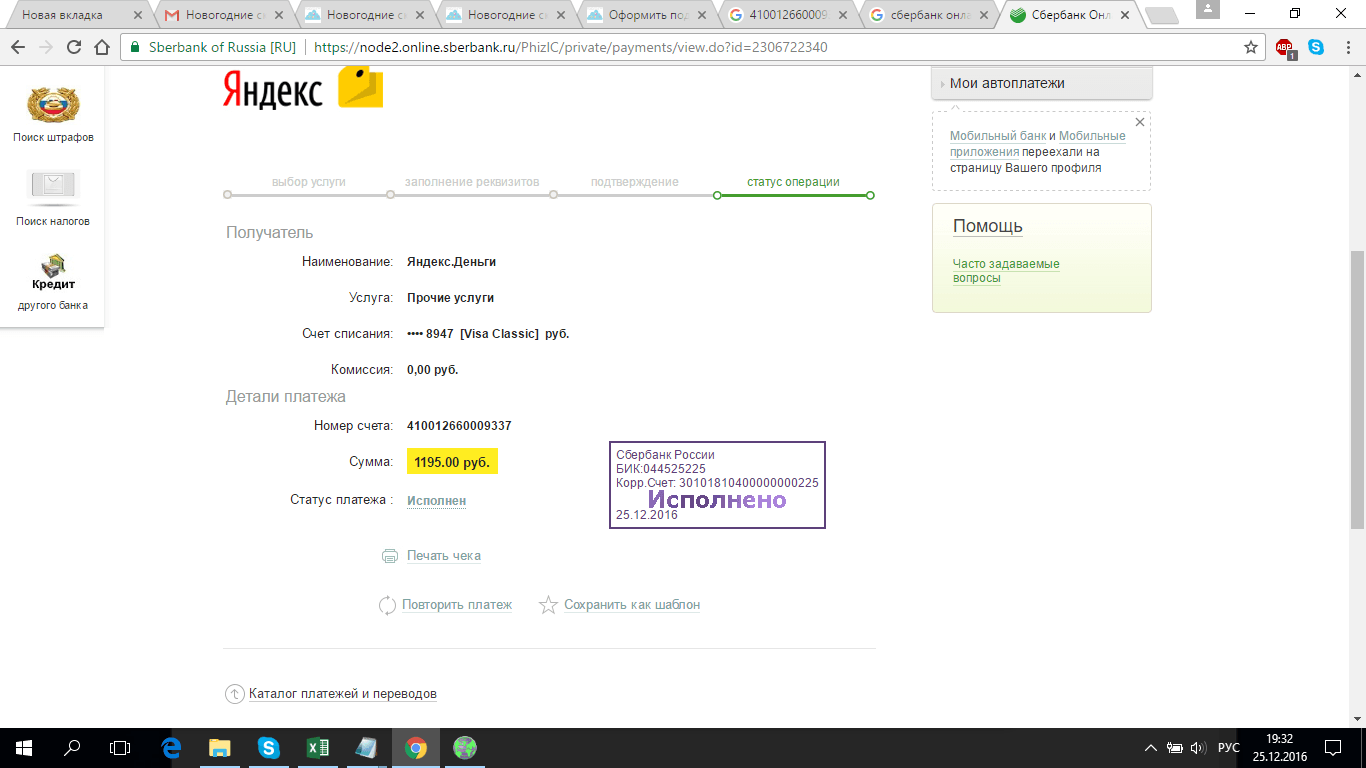Click the account number 410012660009337
The width and height of the screenshot is (1366, 768).
[459, 426]
